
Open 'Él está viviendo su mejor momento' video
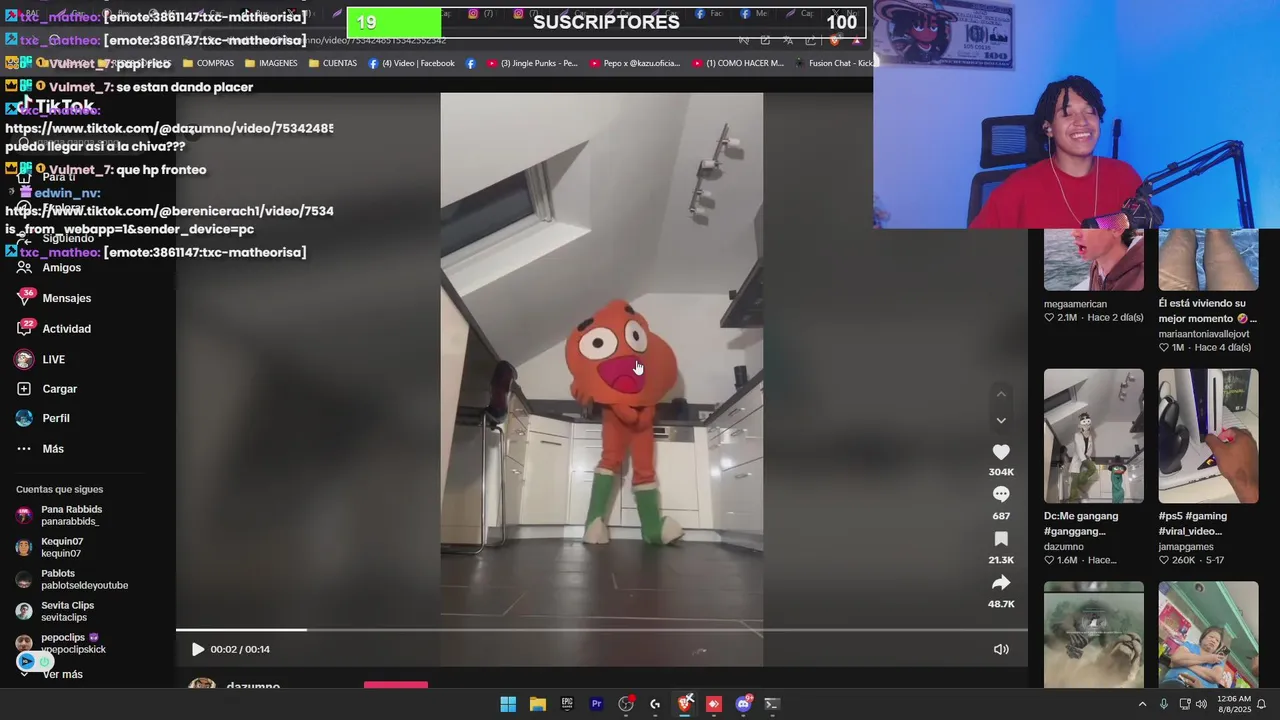click(1208, 260)
